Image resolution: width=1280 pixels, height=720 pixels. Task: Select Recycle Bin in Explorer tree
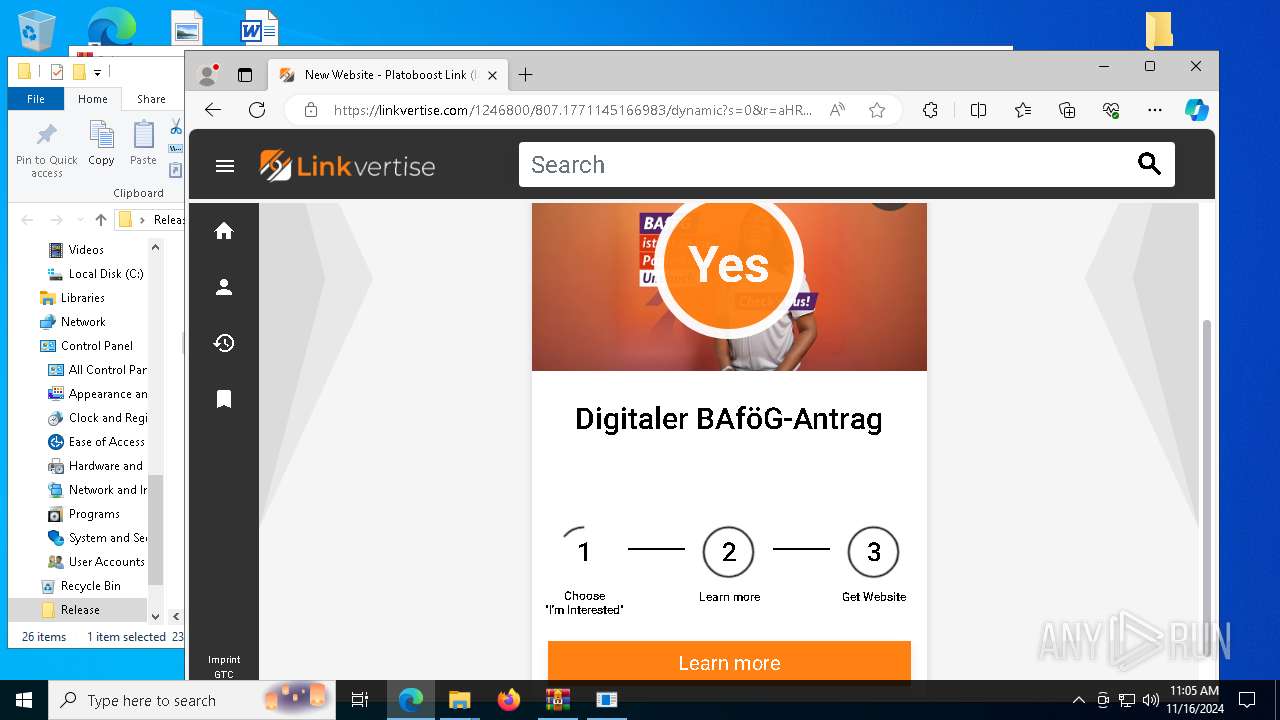[91, 586]
